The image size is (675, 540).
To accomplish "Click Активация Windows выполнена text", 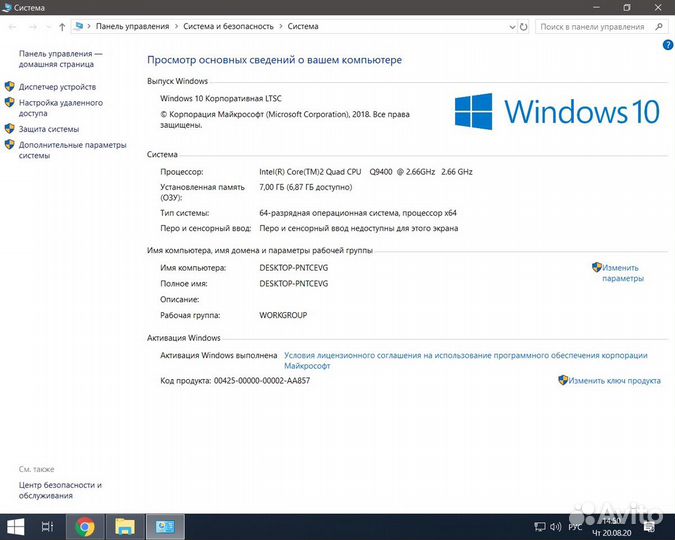I will 219,355.
